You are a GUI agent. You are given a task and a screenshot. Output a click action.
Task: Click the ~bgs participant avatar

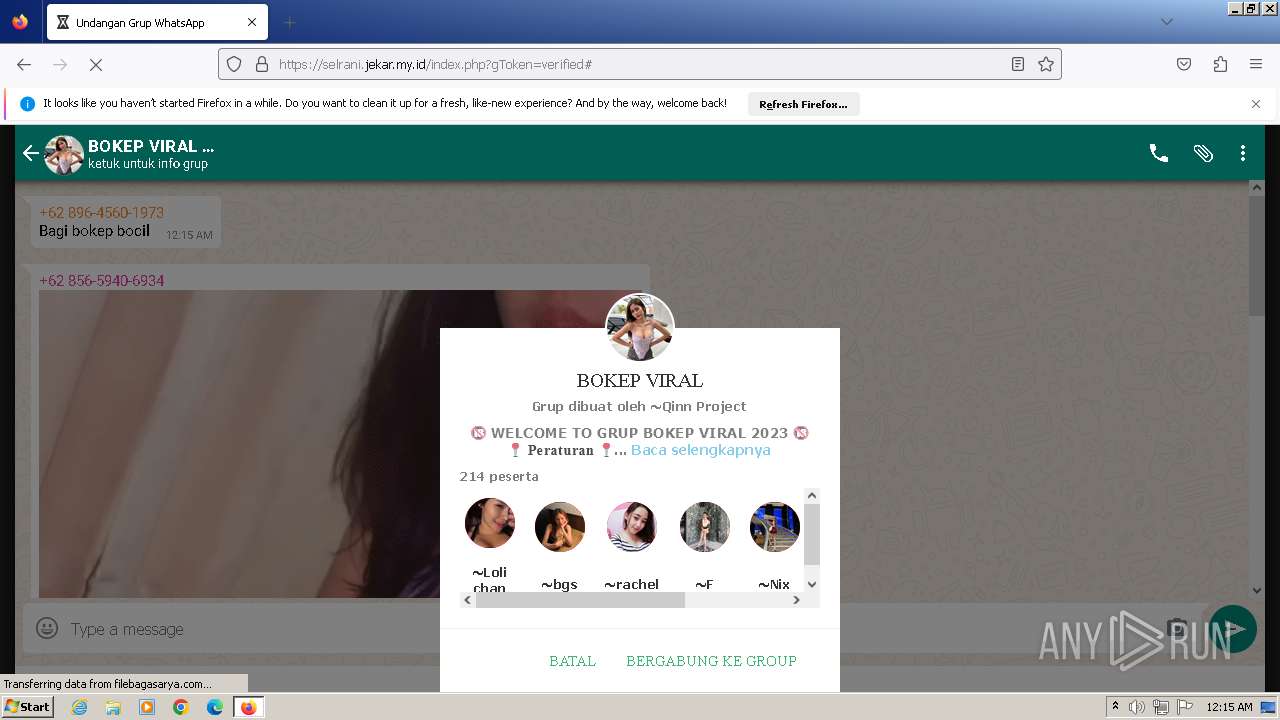[560, 527]
